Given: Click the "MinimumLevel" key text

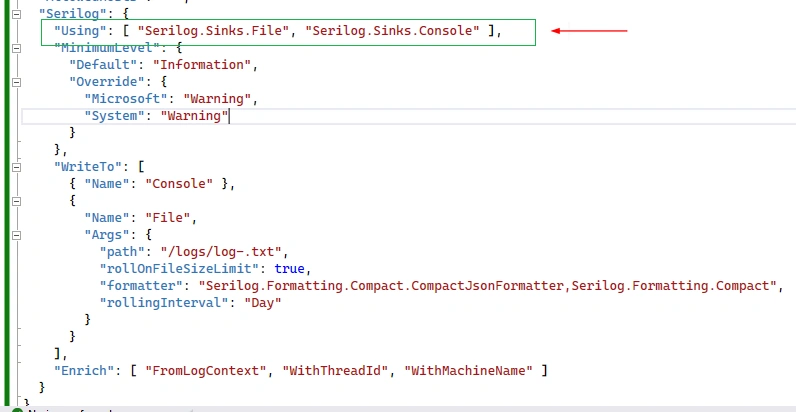Looking at the screenshot, I should coord(111,49).
